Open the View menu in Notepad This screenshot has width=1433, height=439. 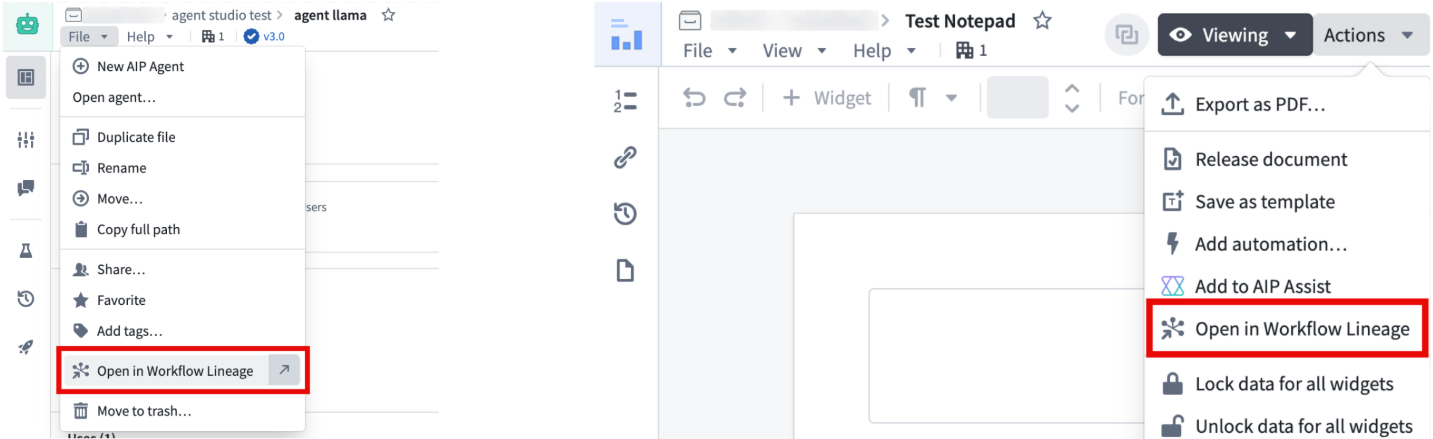pos(794,50)
